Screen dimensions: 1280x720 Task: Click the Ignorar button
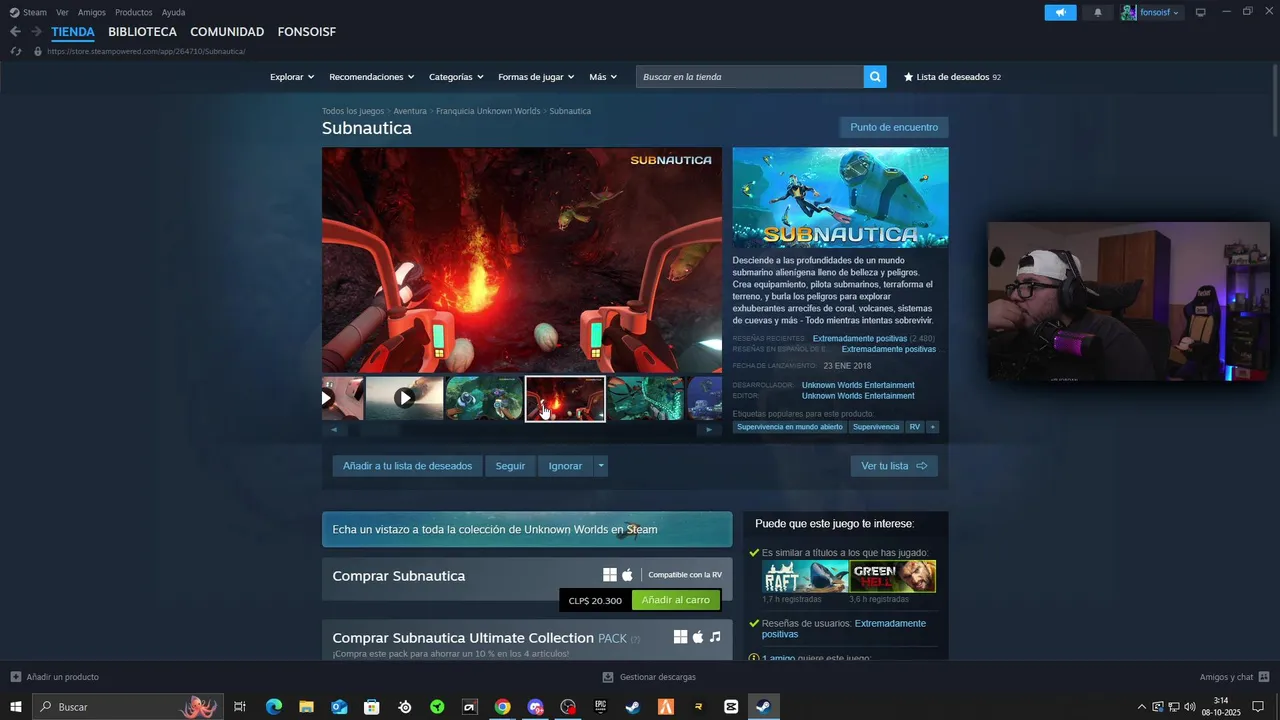565,466
